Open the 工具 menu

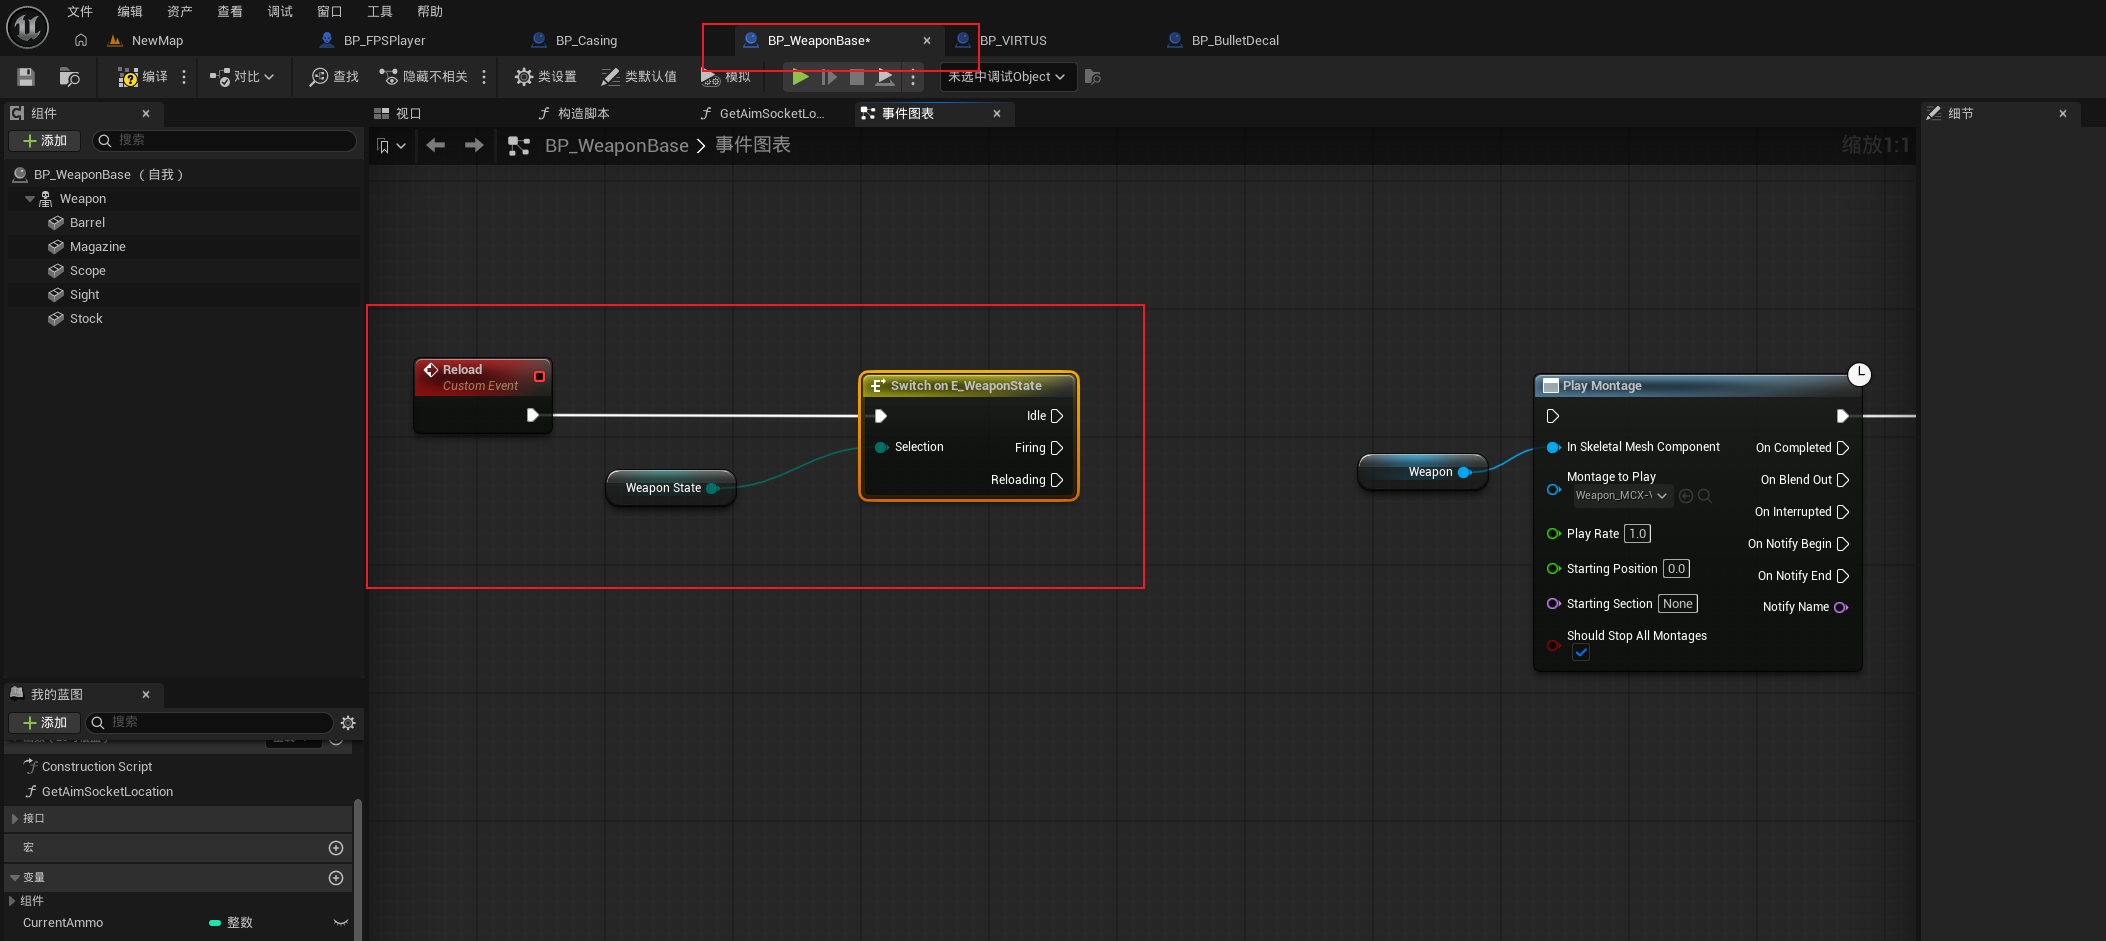(380, 12)
